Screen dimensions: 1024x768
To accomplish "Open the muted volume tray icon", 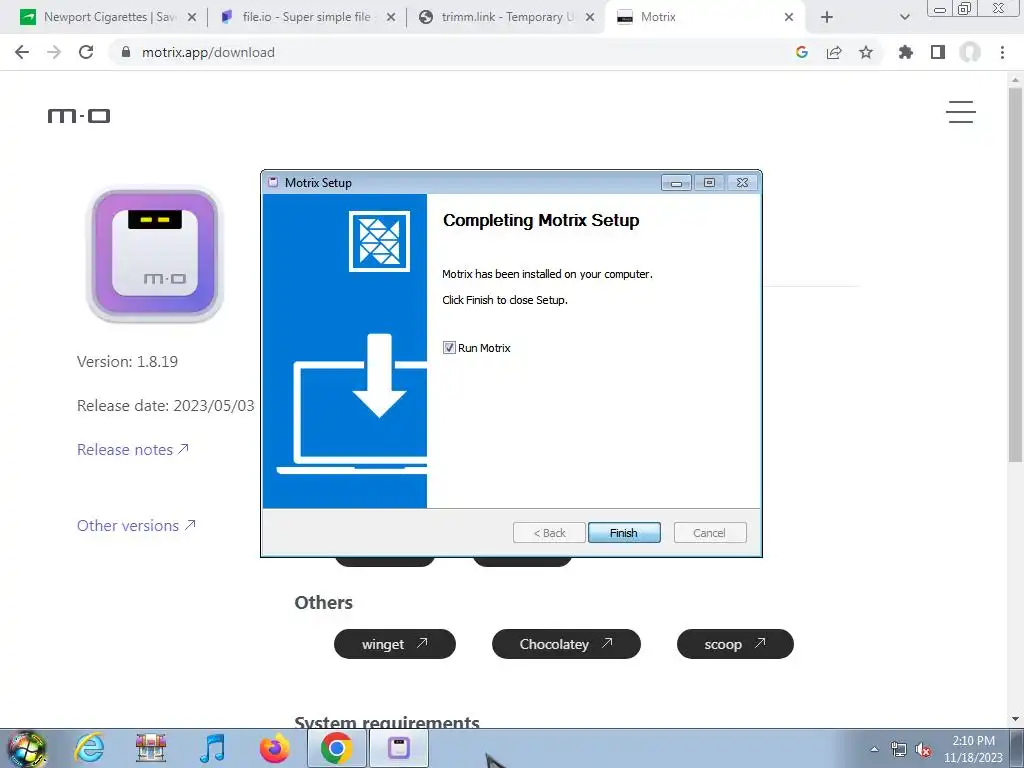I will point(923,749).
